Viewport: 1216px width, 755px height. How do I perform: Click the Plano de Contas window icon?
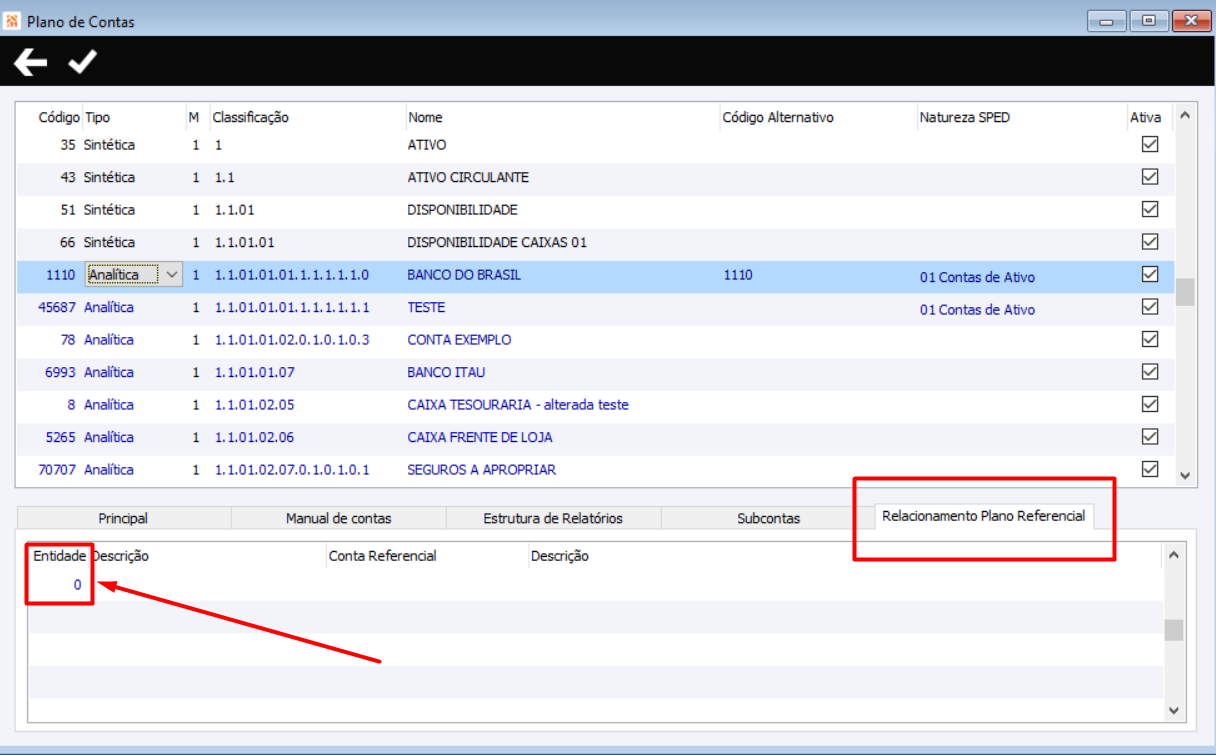[14, 20]
